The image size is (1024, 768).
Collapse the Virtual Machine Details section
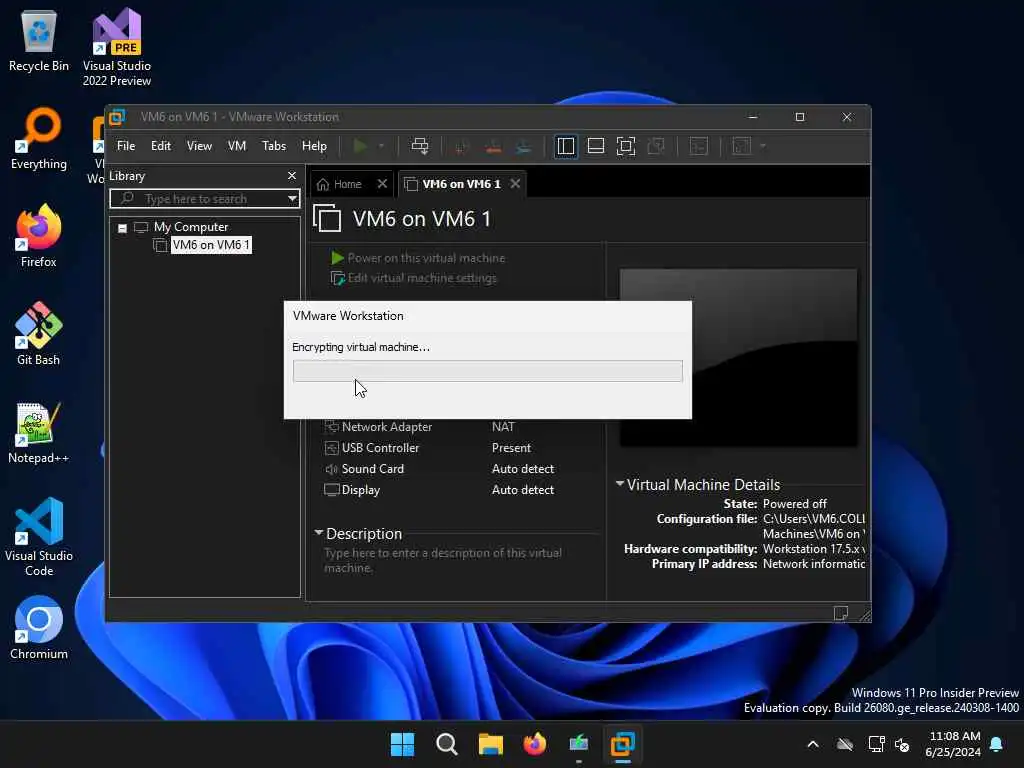pyautogui.click(x=620, y=484)
